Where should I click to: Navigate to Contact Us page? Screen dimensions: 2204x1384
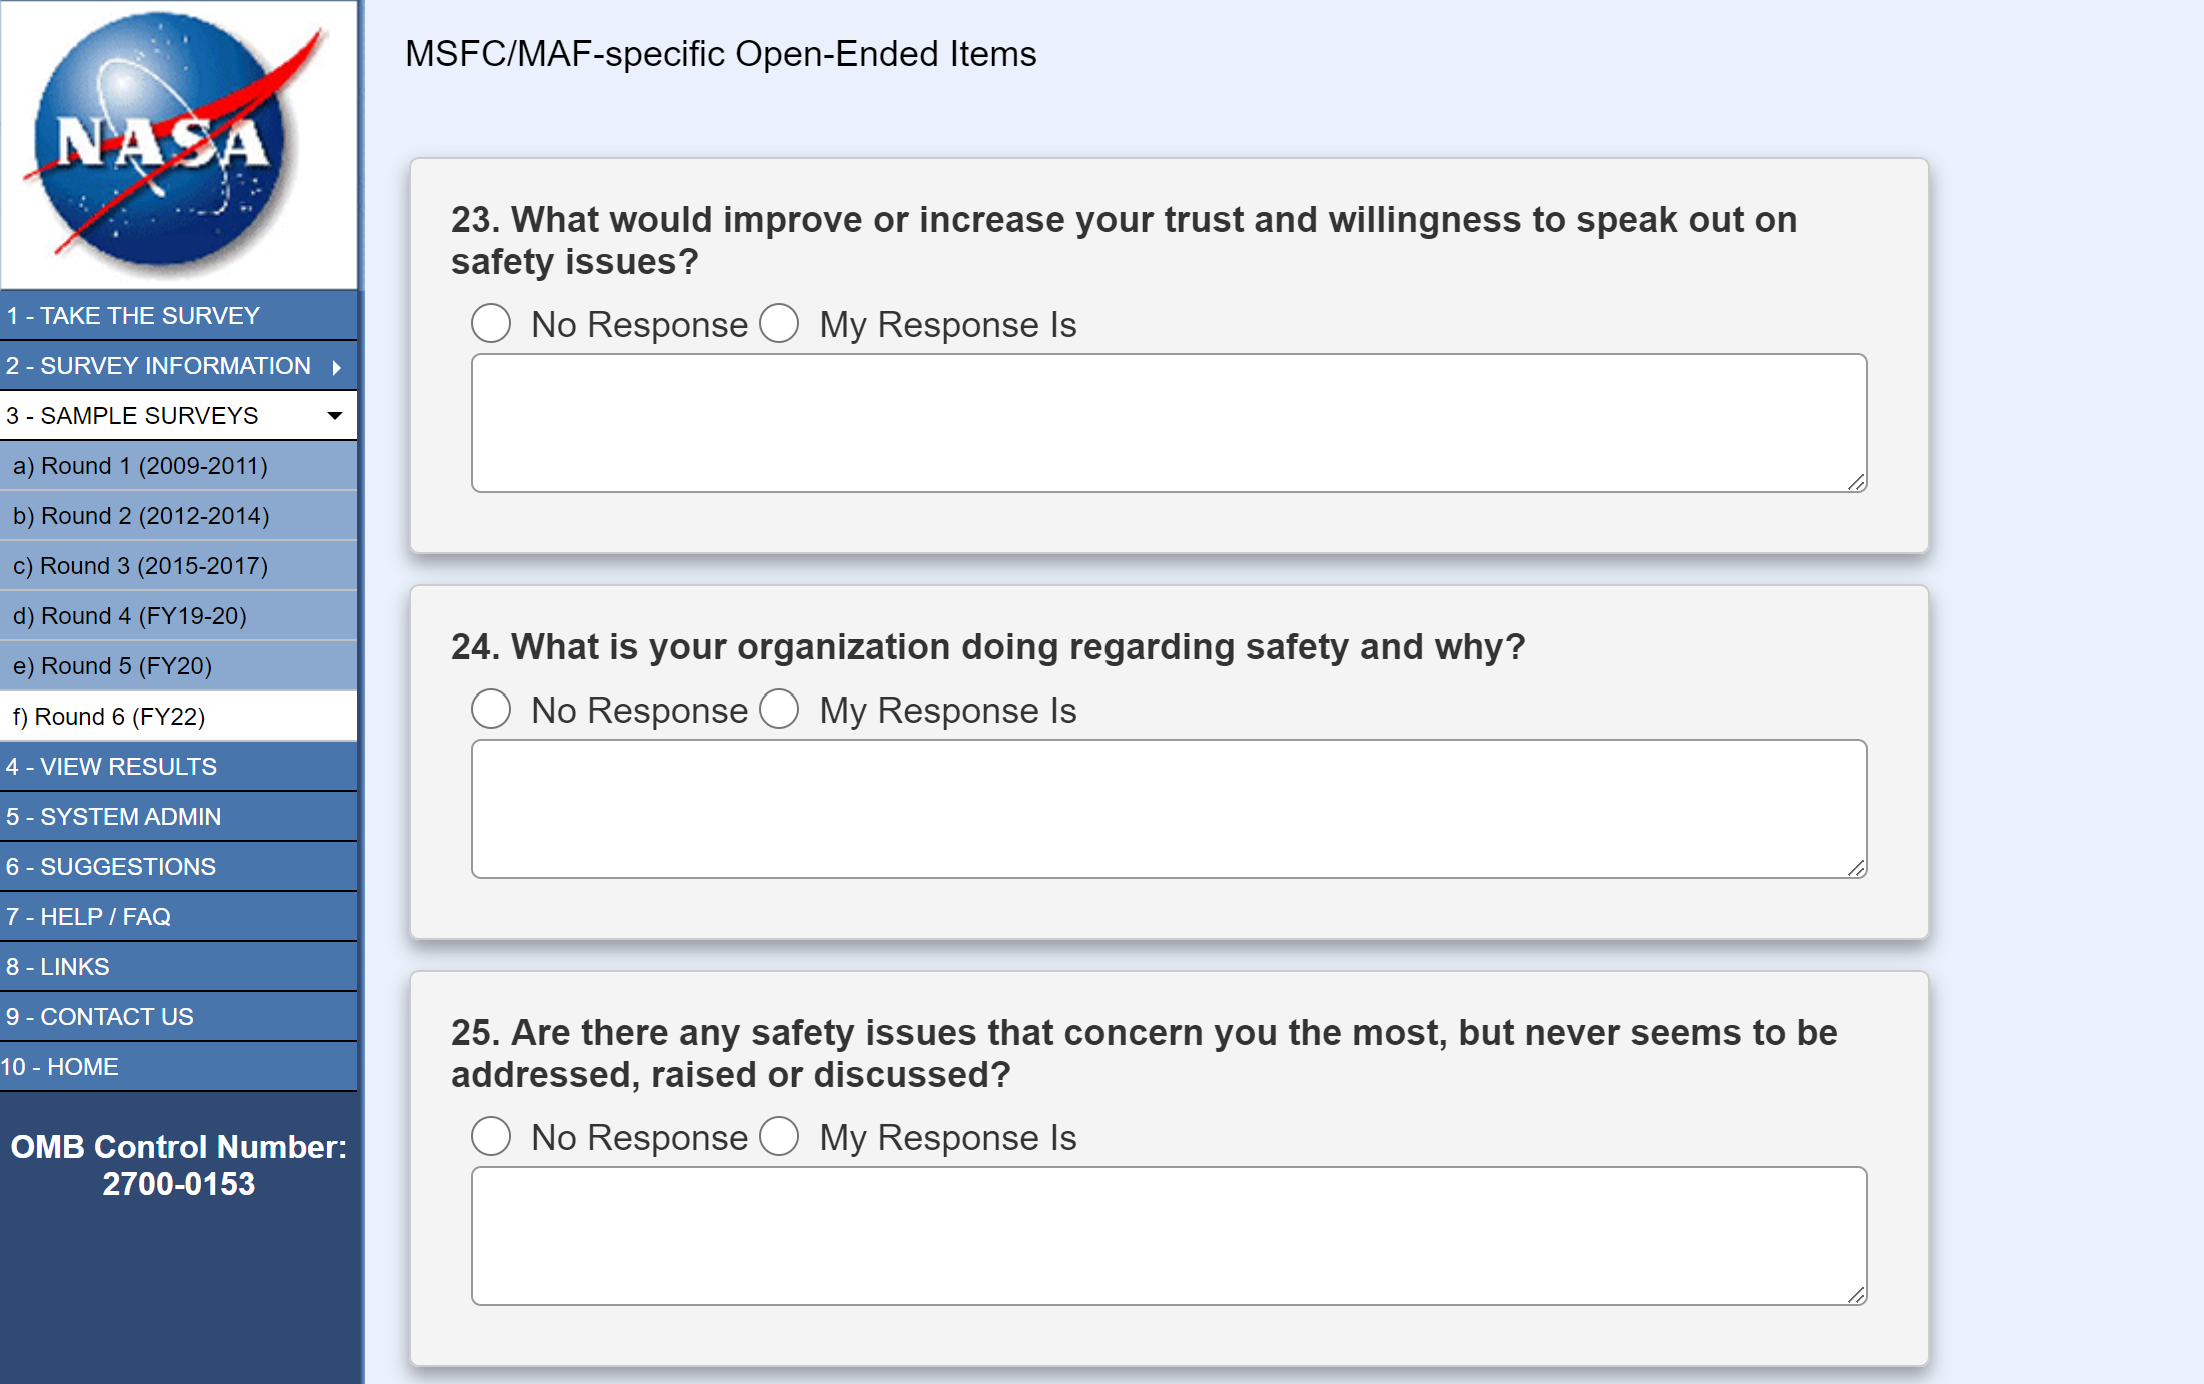click(x=100, y=1017)
